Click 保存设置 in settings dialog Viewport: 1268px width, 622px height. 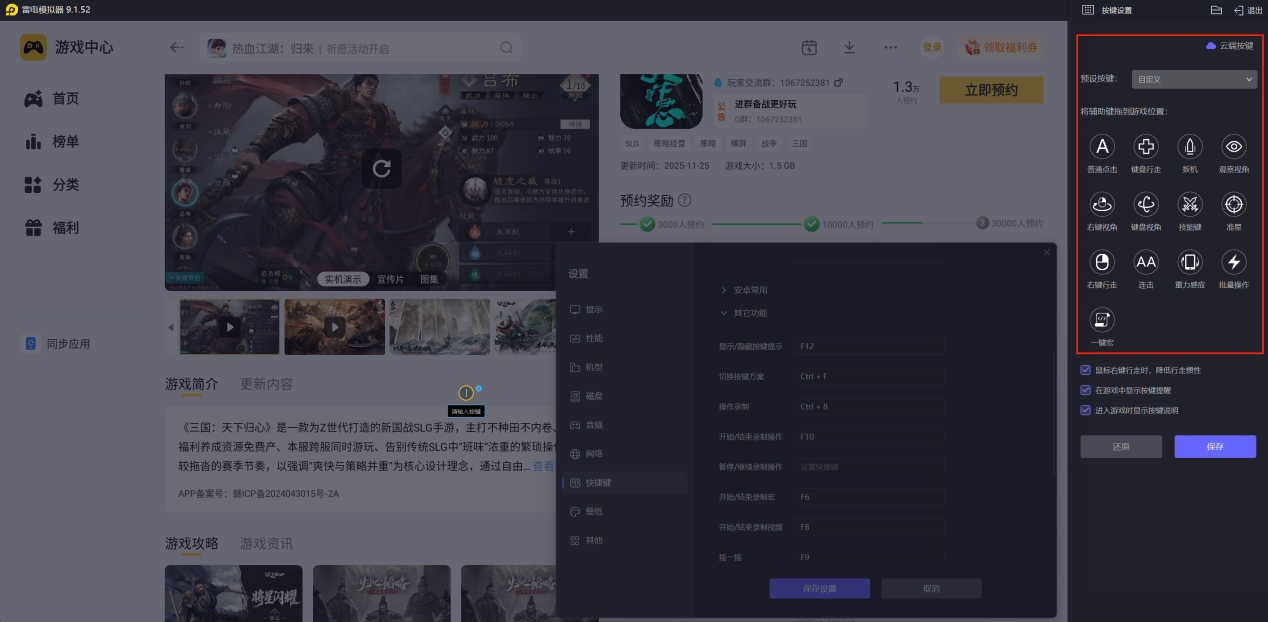819,589
